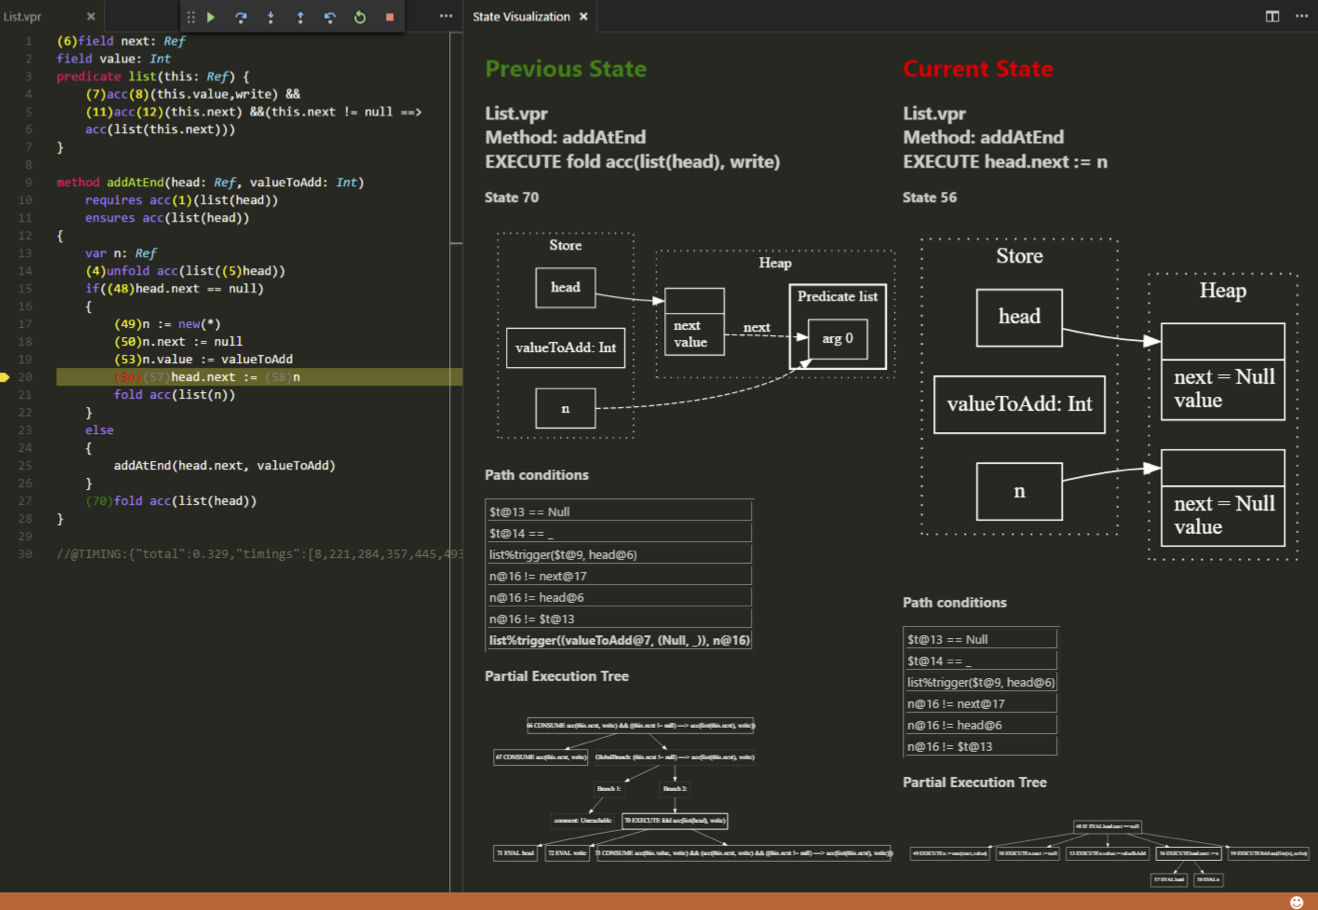Click 'Predicate list' label in Previous State heap

pyautogui.click(x=838, y=296)
